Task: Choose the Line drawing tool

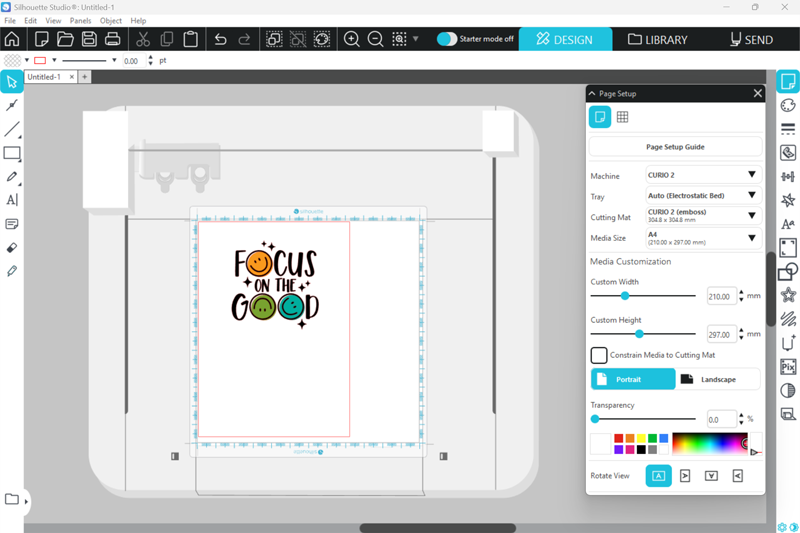Action: pos(12,130)
